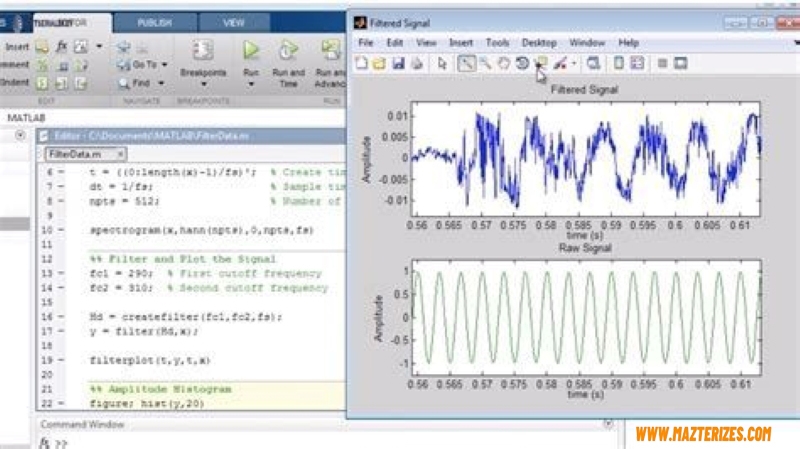Print the figure via the printer icon

(x=417, y=64)
